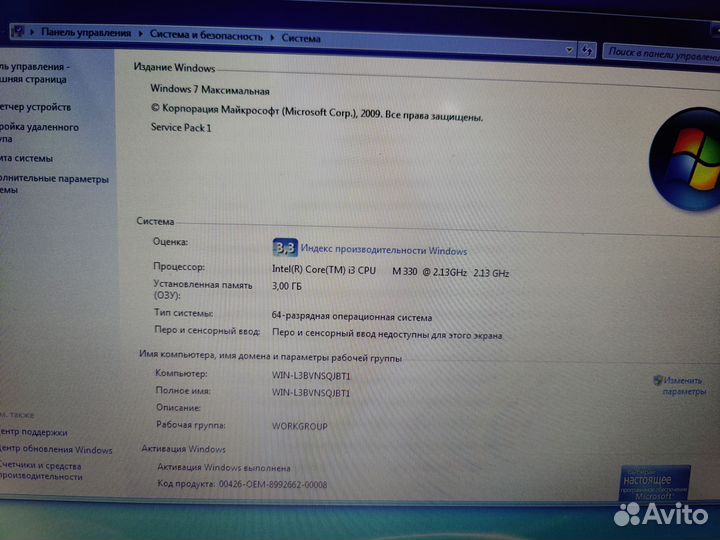Open system protection link in sidebar
This screenshot has width=720, height=540.
coord(26,158)
